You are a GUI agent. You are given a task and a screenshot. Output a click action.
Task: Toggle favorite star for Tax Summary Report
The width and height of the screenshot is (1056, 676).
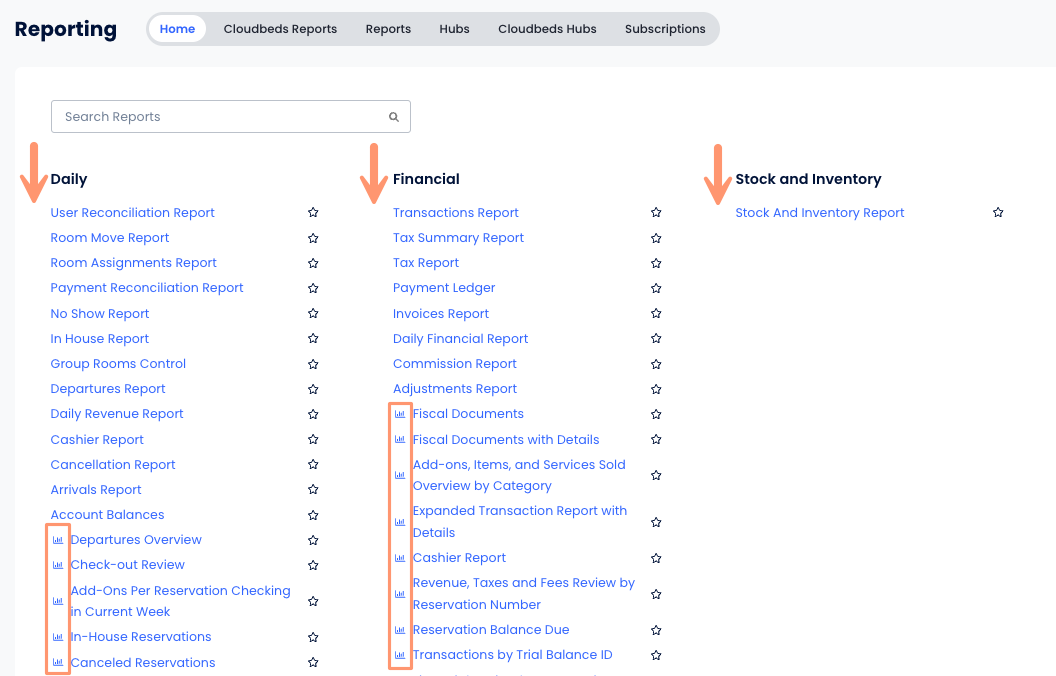pyautogui.click(x=656, y=238)
